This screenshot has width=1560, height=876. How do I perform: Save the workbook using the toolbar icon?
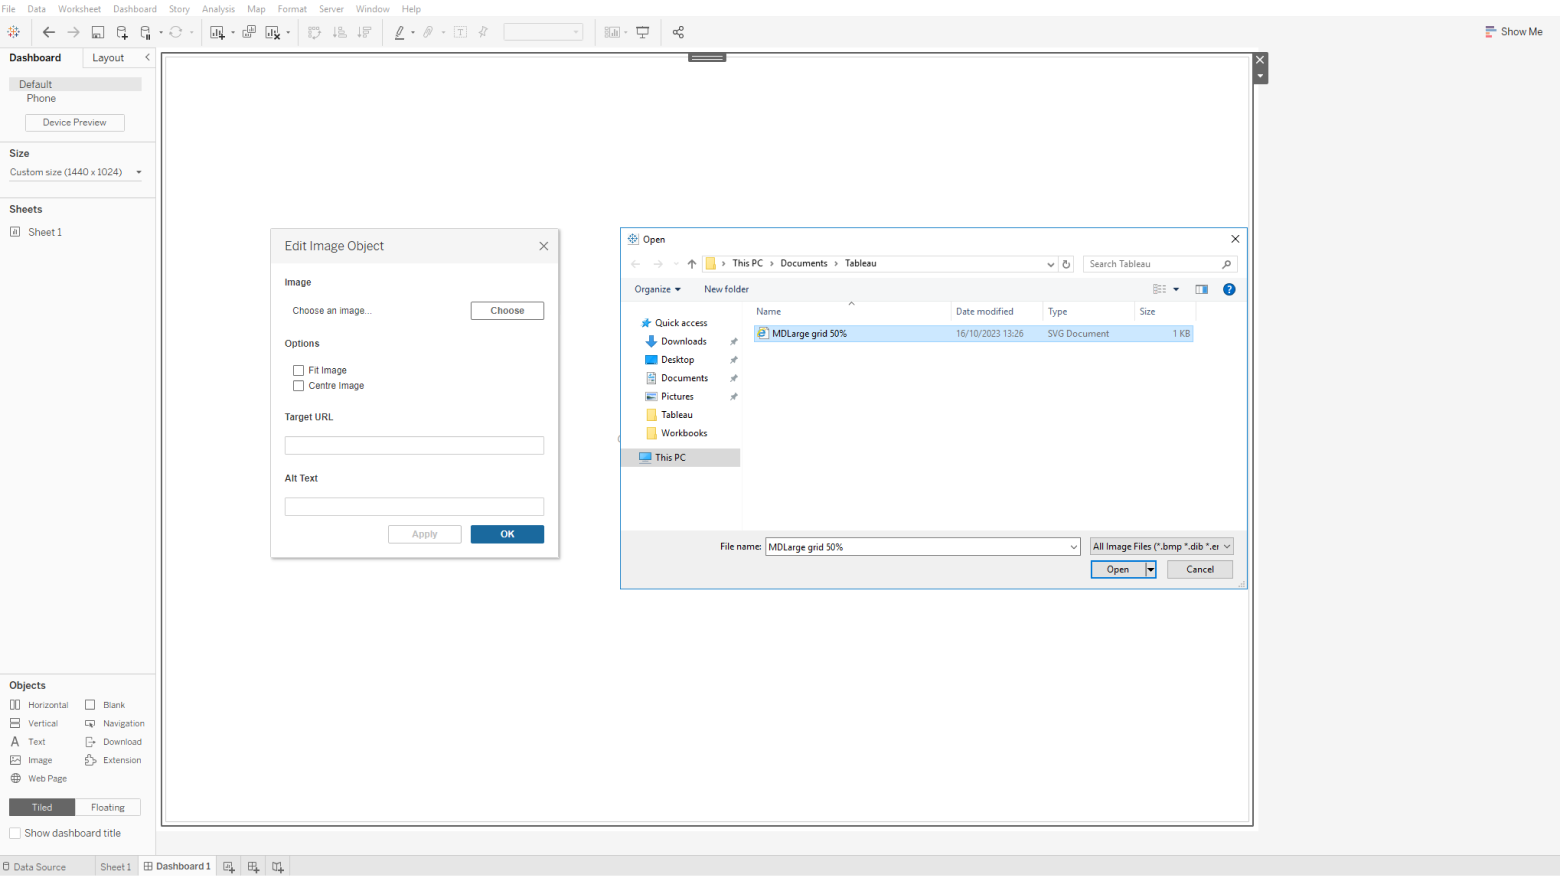pos(97,32)
